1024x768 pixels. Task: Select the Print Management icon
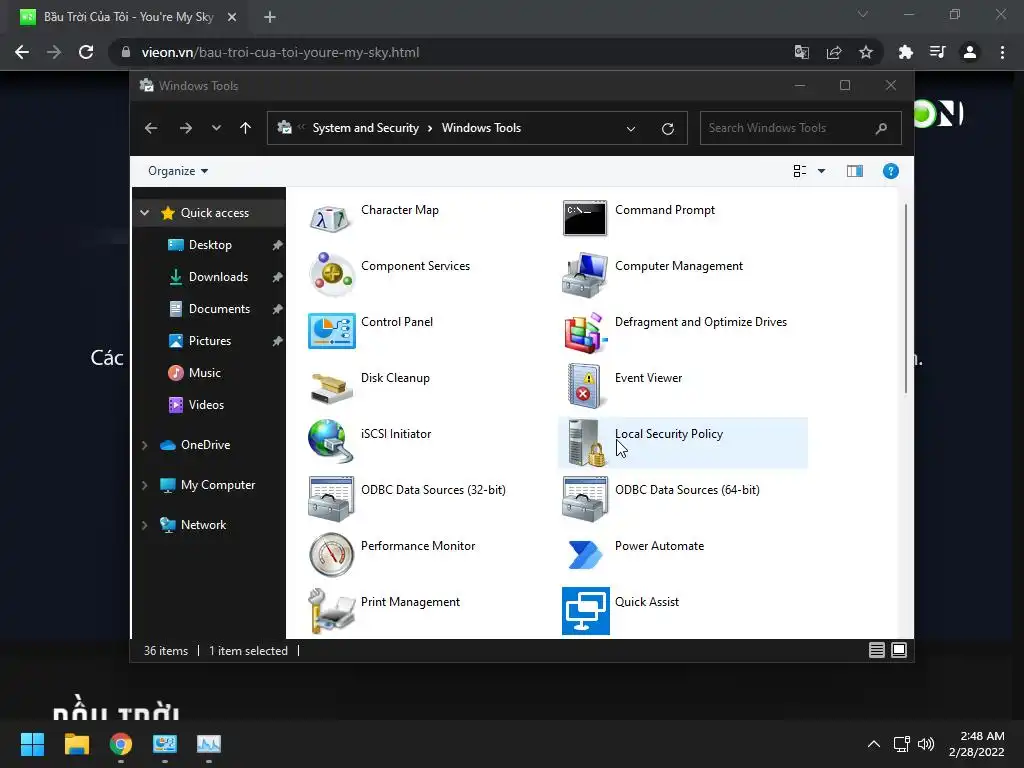pyautogui.click(x=331, y=611)
